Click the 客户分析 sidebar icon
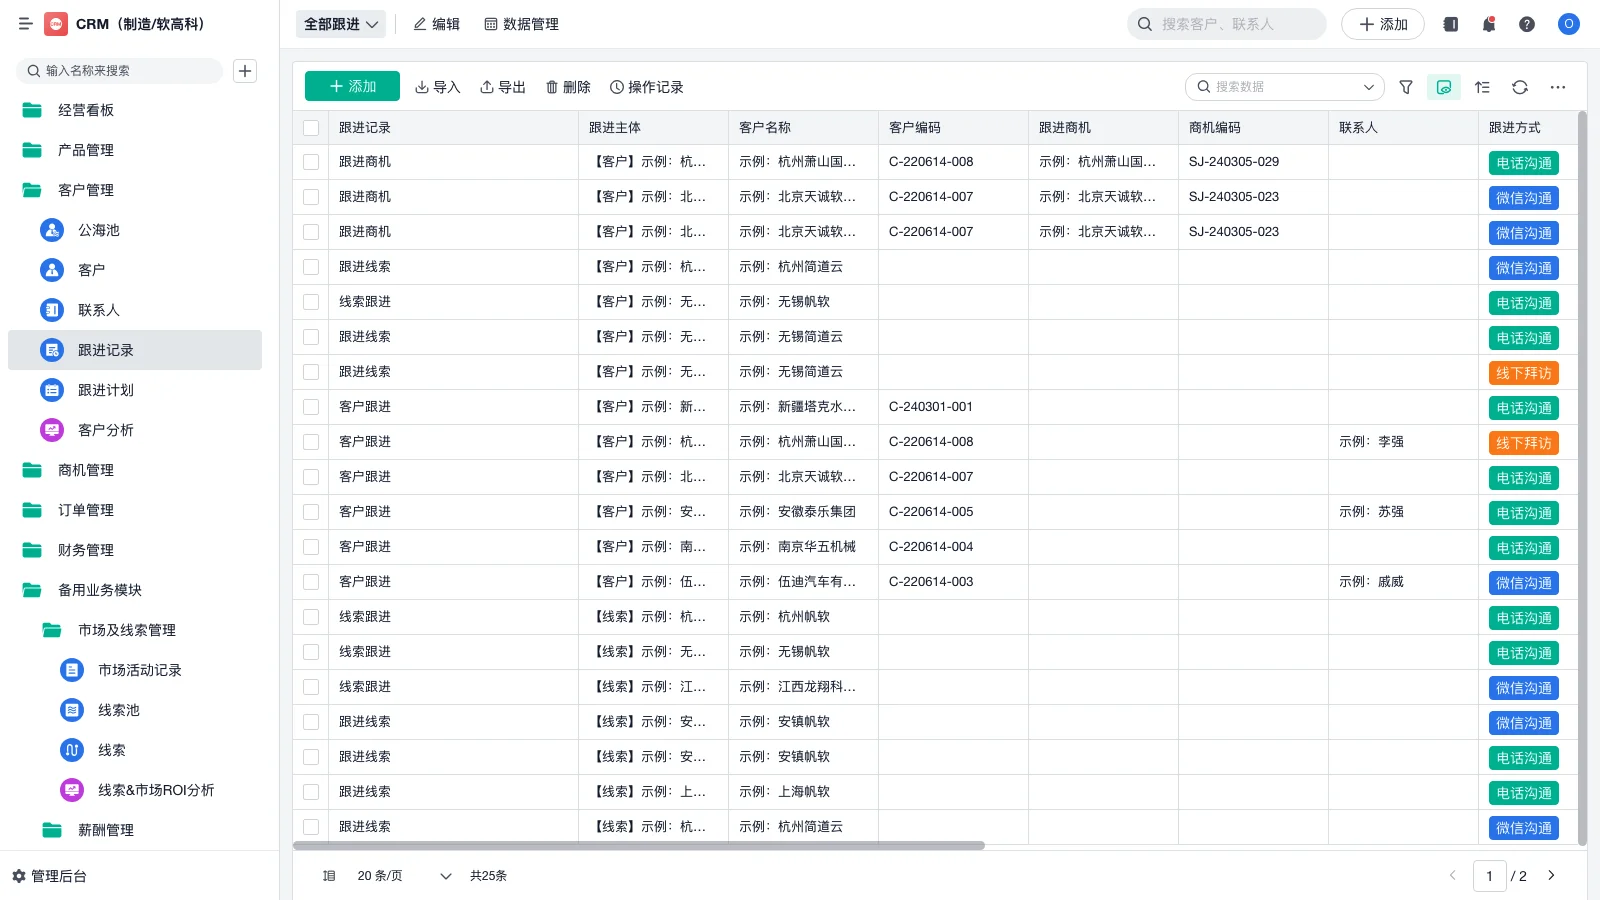The width and height of the screenshot is (1600, 900). coord(51,430)
